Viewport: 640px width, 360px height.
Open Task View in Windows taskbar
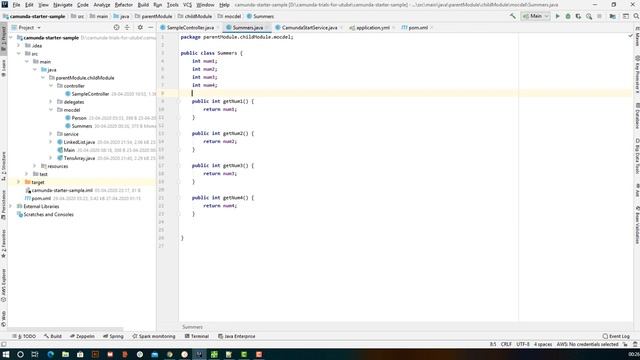click(x=35, y=354)
